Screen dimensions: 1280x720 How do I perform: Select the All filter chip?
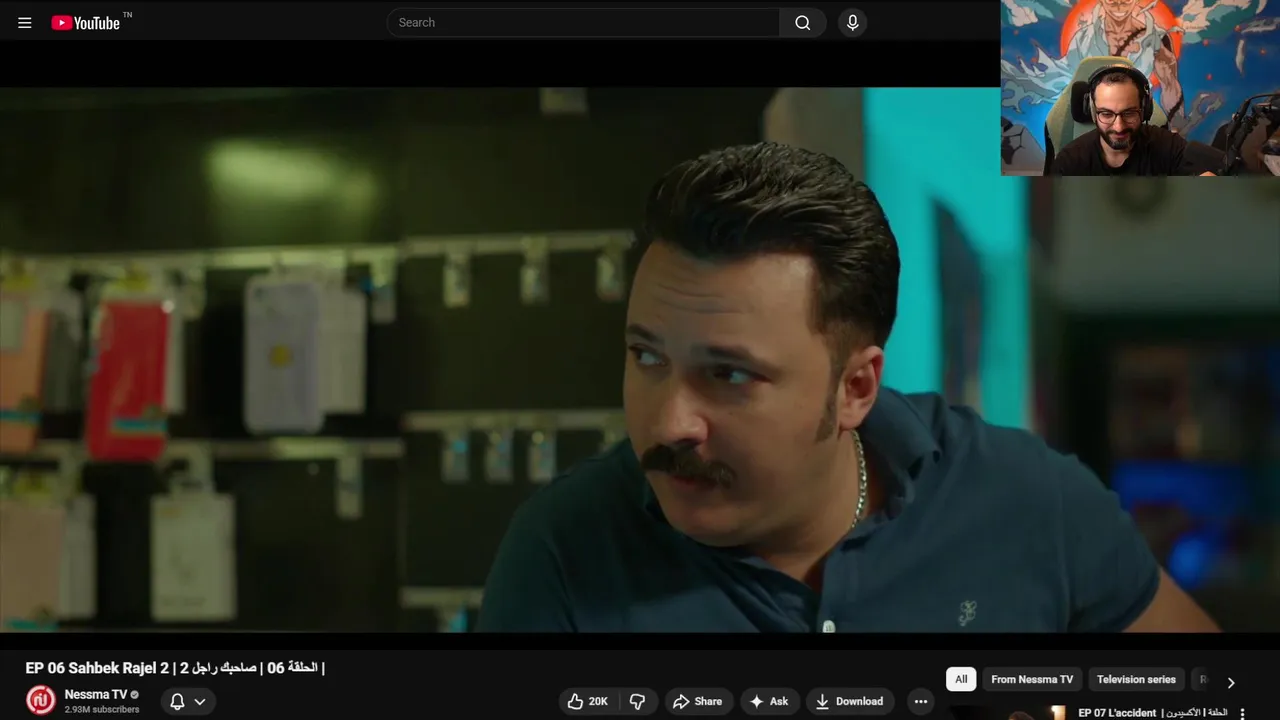tap(961, 679)
